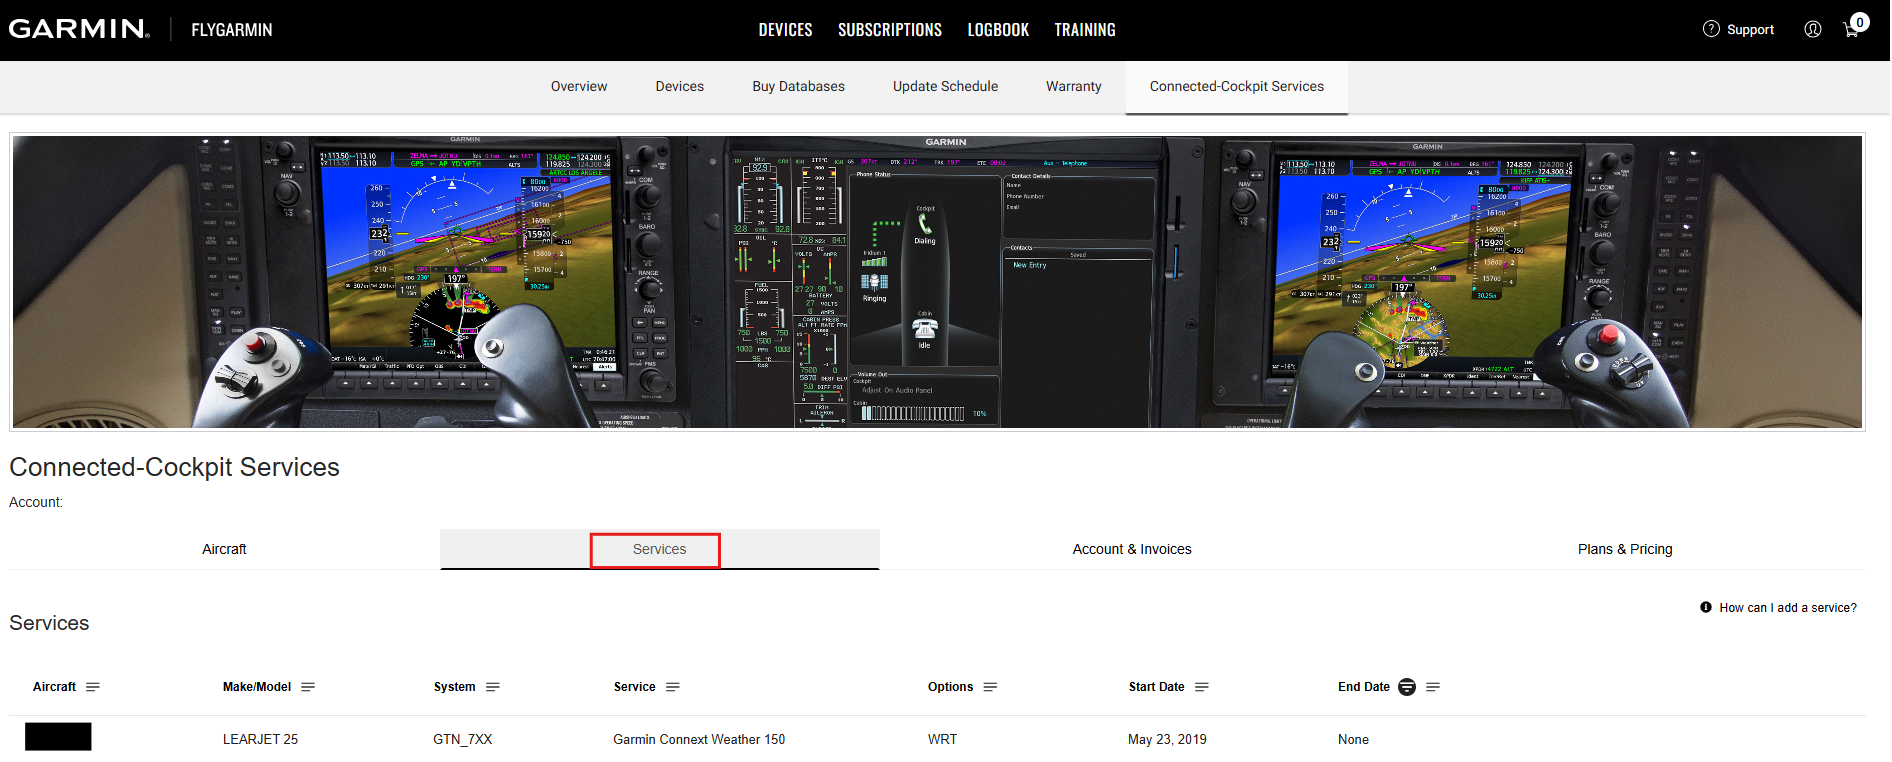
Task: Click the GTN_7XX system cell
Action: pos(463,740)
